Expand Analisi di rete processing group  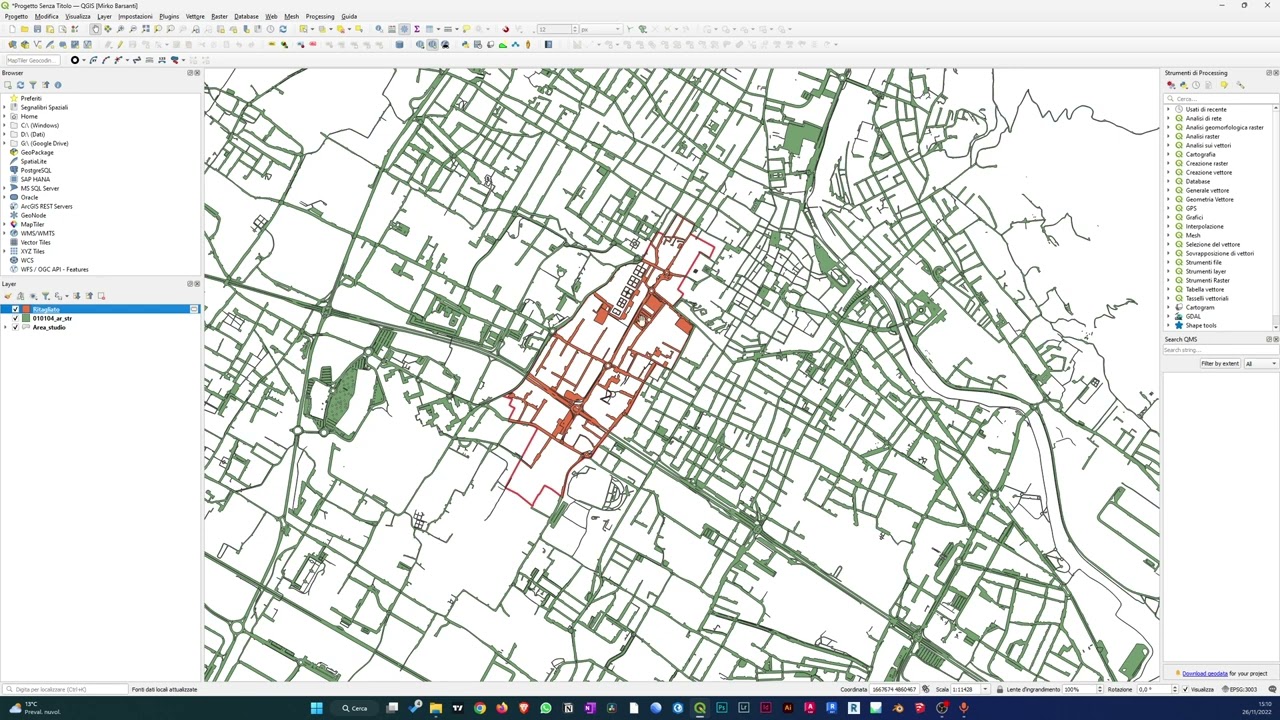click(x=1168, y=118)
